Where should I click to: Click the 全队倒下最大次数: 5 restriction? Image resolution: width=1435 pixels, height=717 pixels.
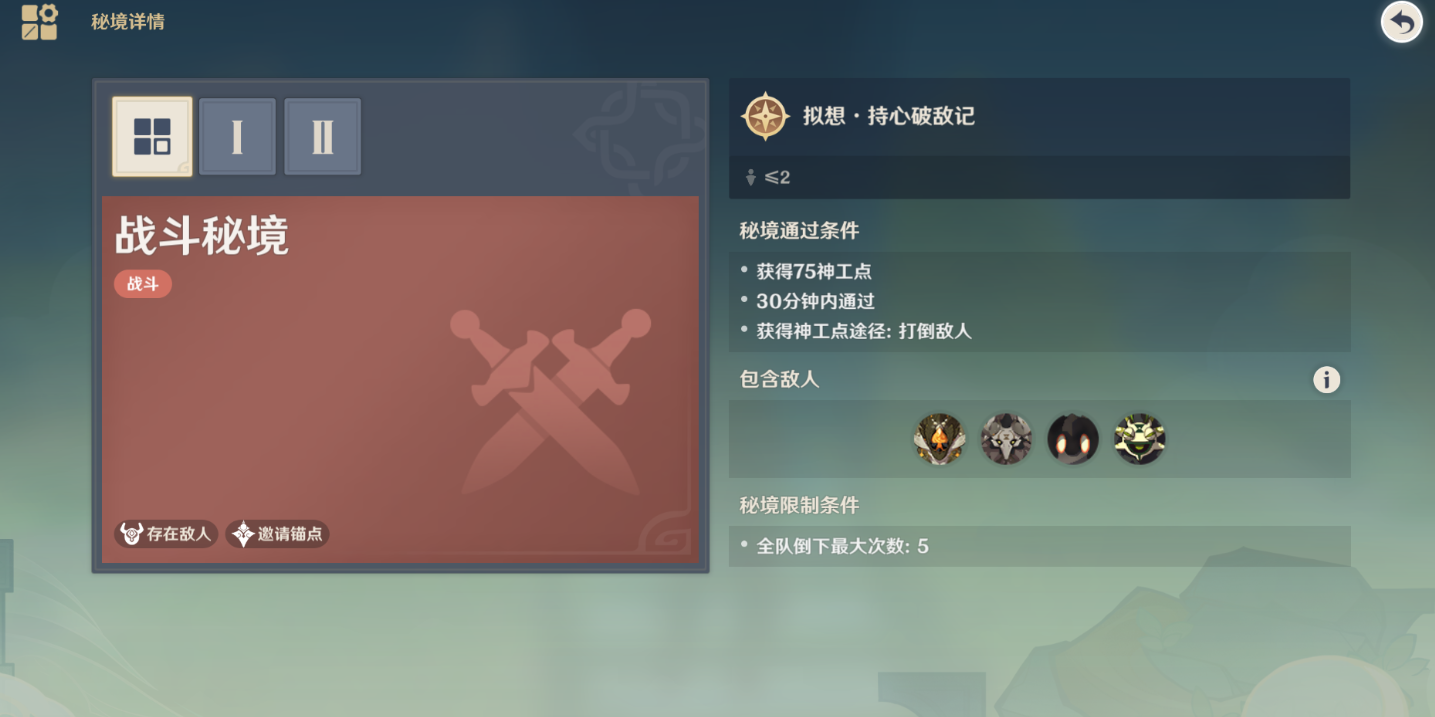pos(835,546)
